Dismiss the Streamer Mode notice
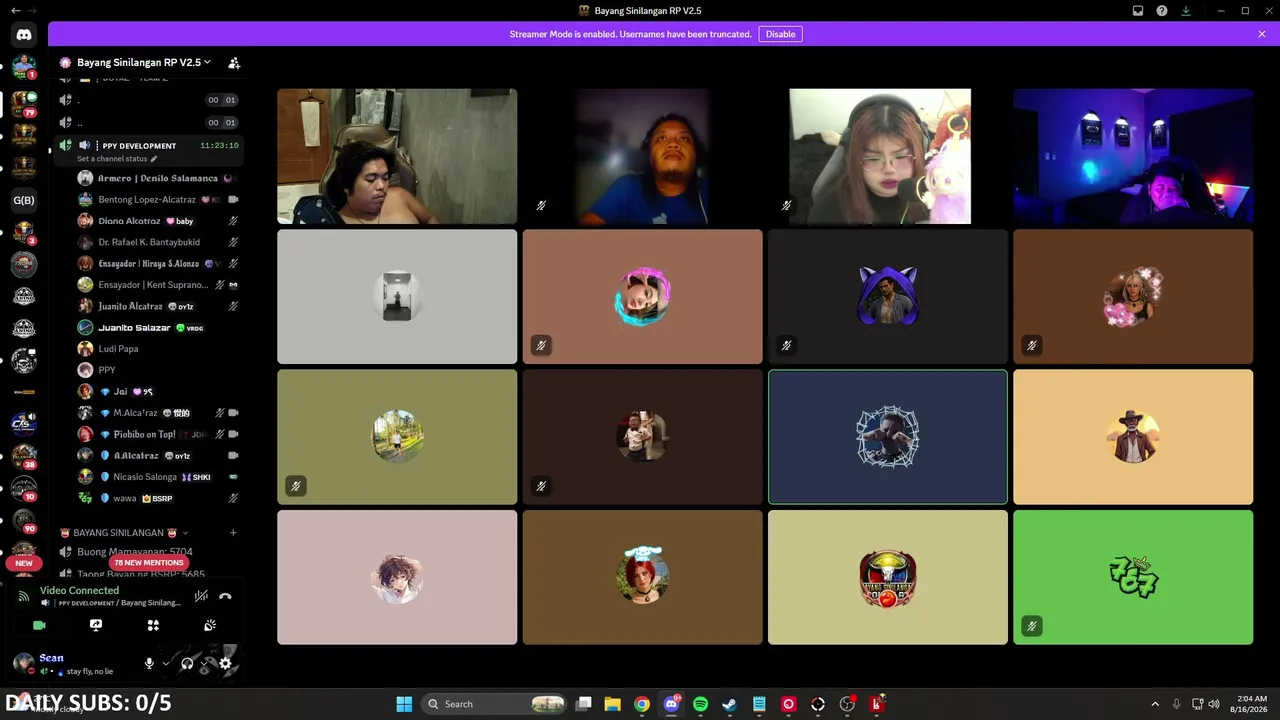Screen dimensions: 1280x720 [x=1262, y=34]
